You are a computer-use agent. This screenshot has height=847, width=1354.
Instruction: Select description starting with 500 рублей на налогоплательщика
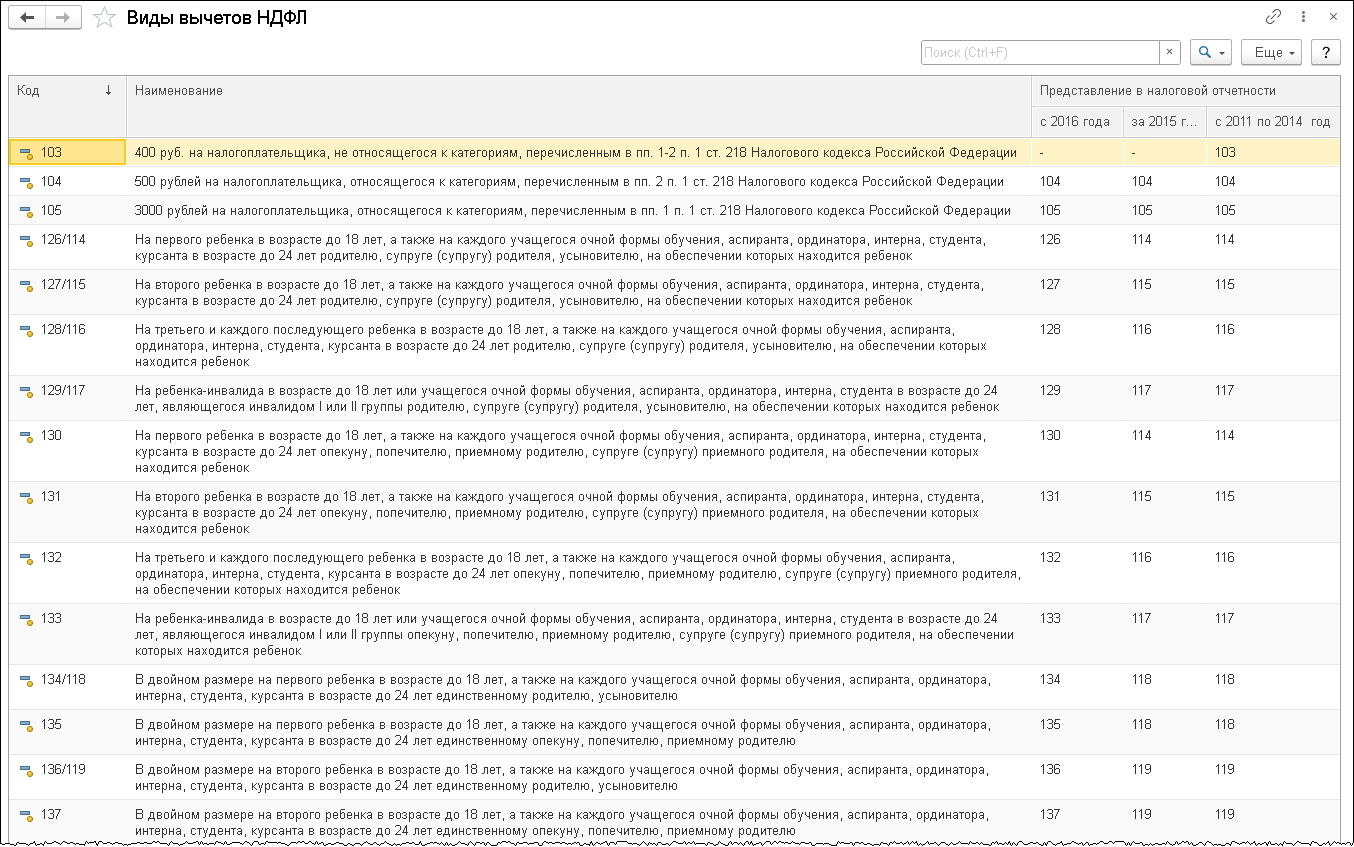coord(569,182)
